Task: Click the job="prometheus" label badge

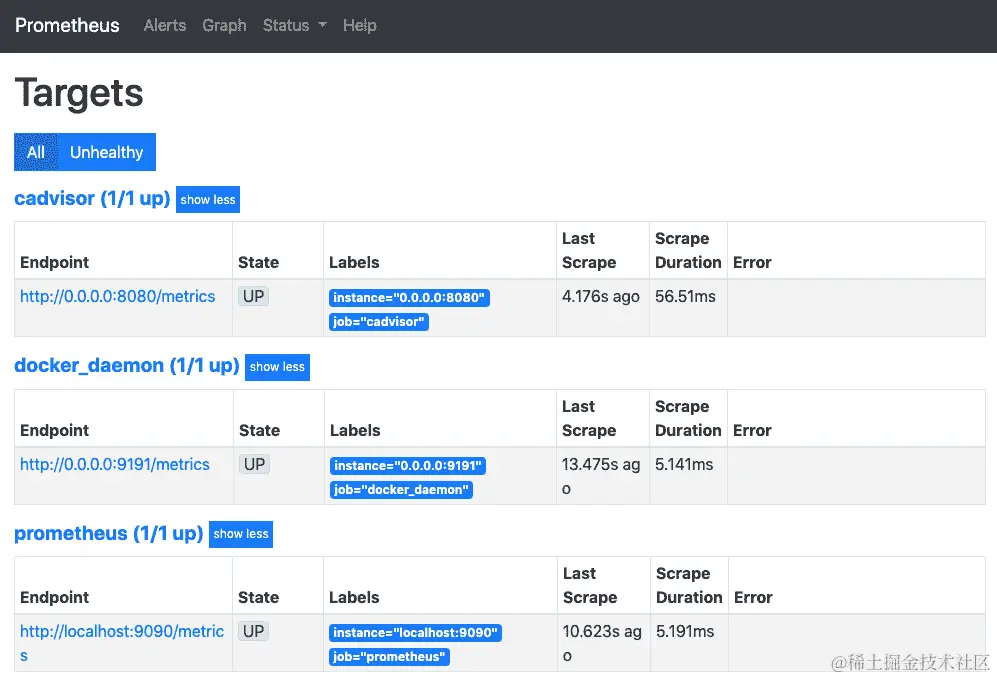Action: [x=388, y=657]
